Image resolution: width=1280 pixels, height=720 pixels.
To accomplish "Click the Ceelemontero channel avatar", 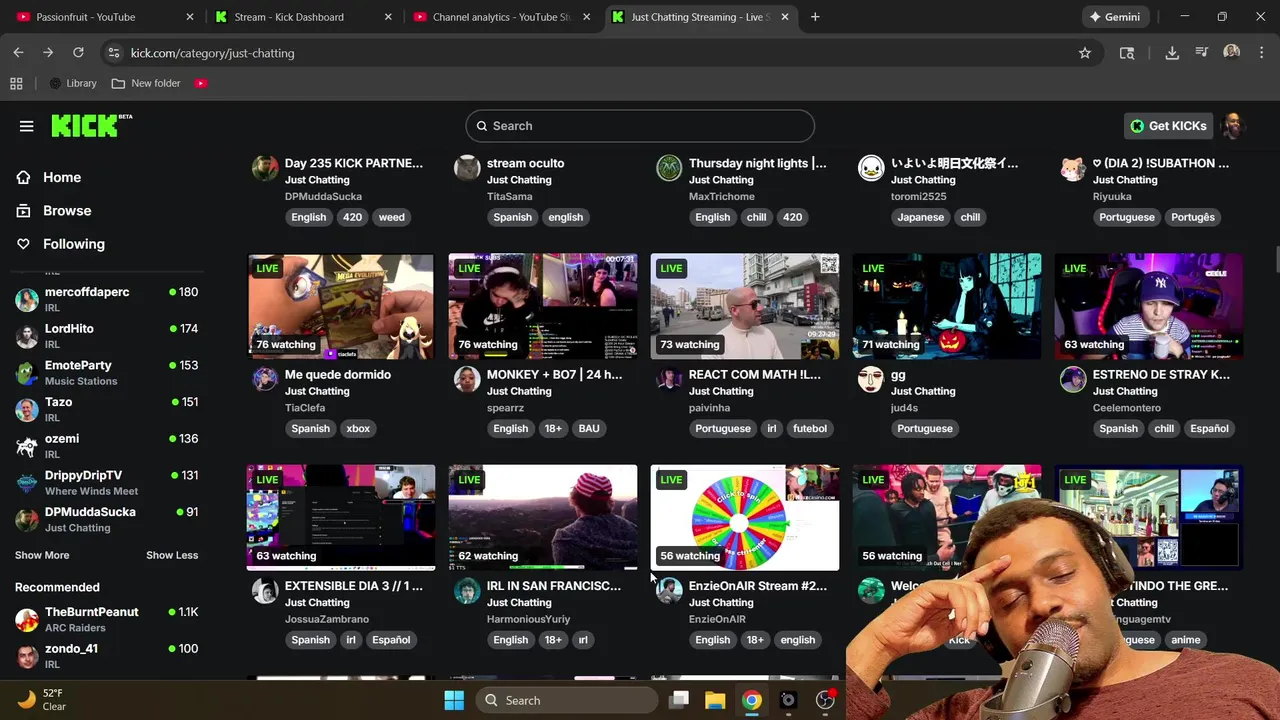I will 1073,379.
